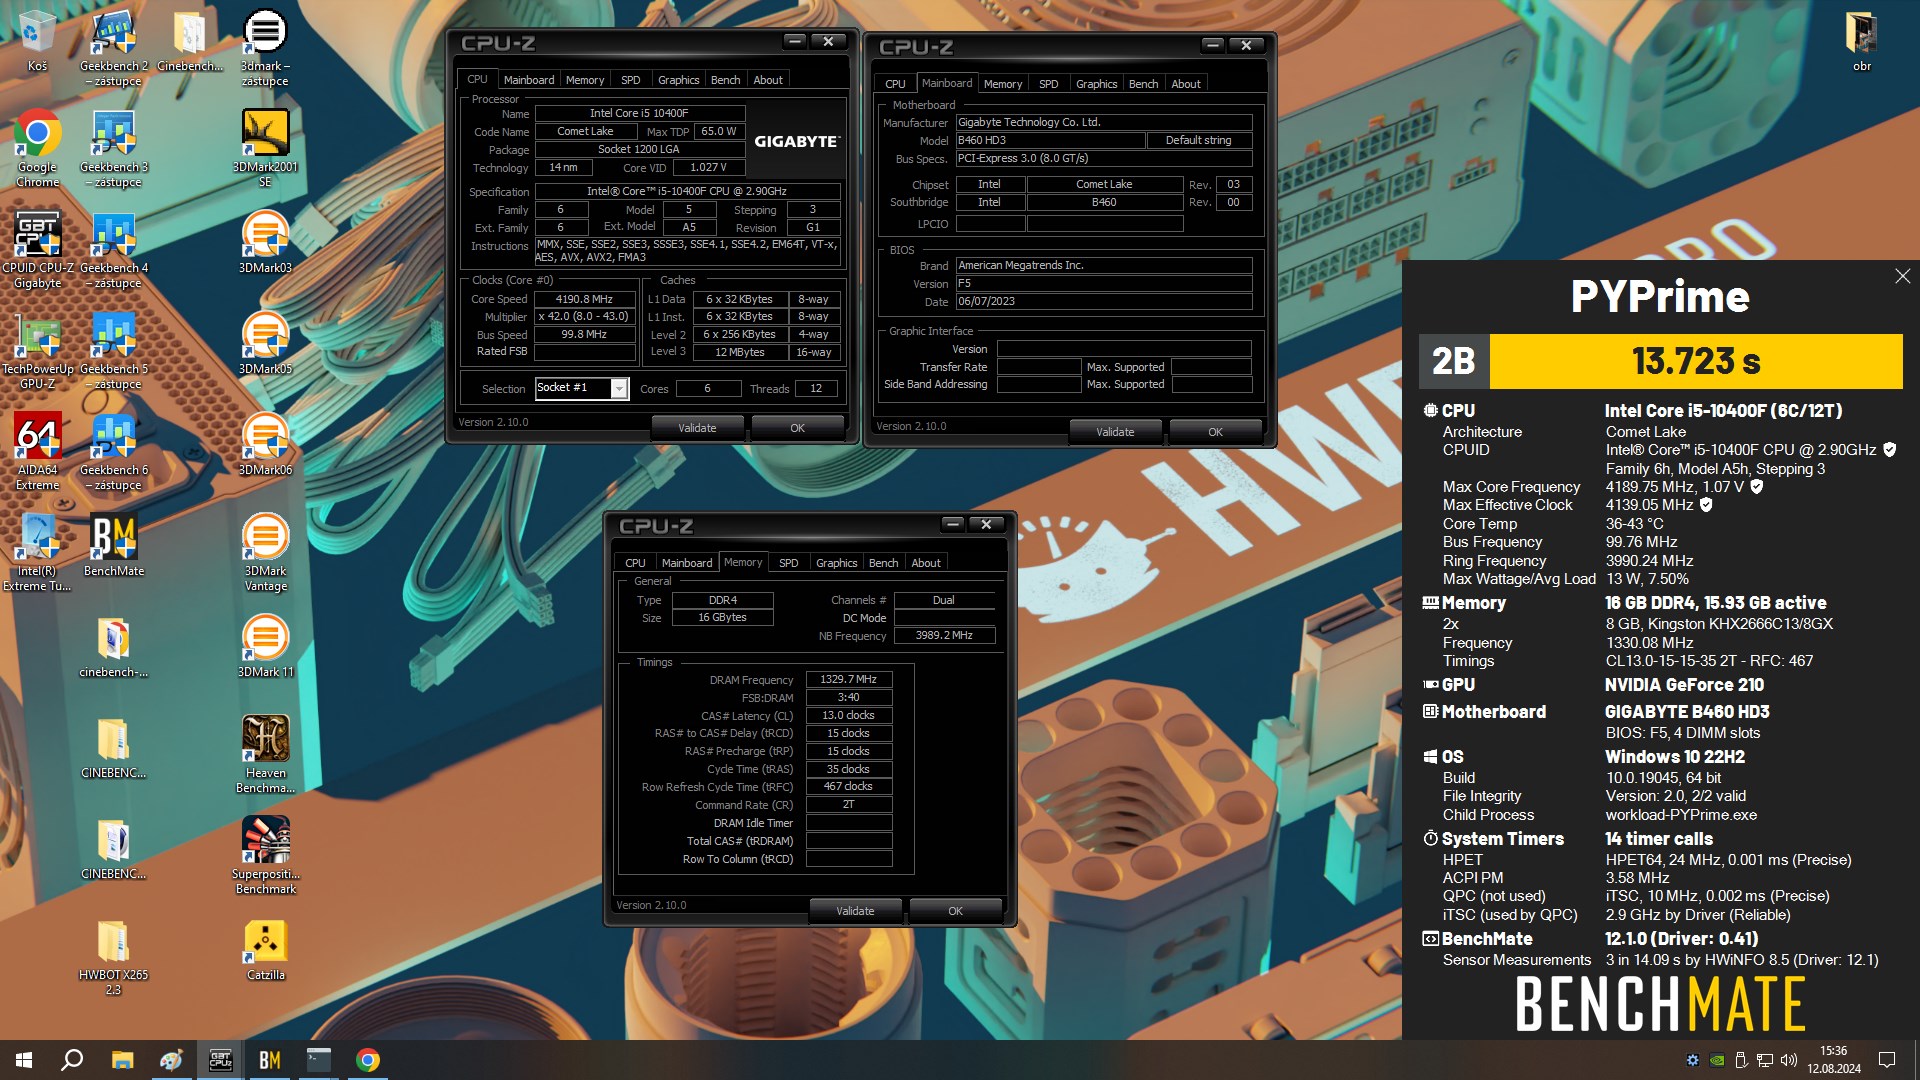Click the Core Speed value 4190.8 MHz
This screenshot has width=1920, height=1080.
click(585, 299)
